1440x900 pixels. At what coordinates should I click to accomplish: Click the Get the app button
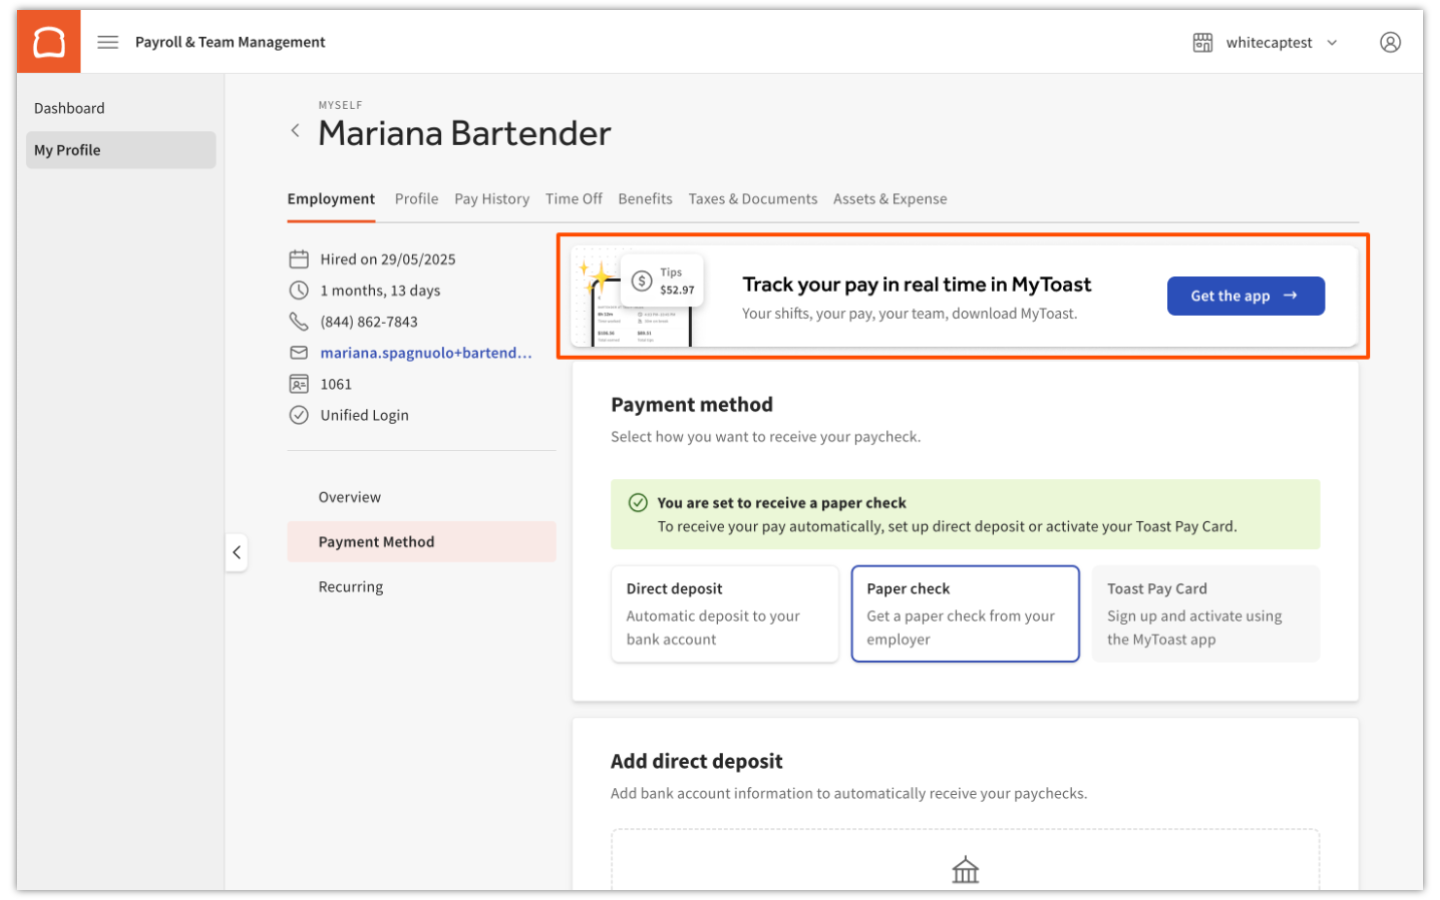point(1245,295)
